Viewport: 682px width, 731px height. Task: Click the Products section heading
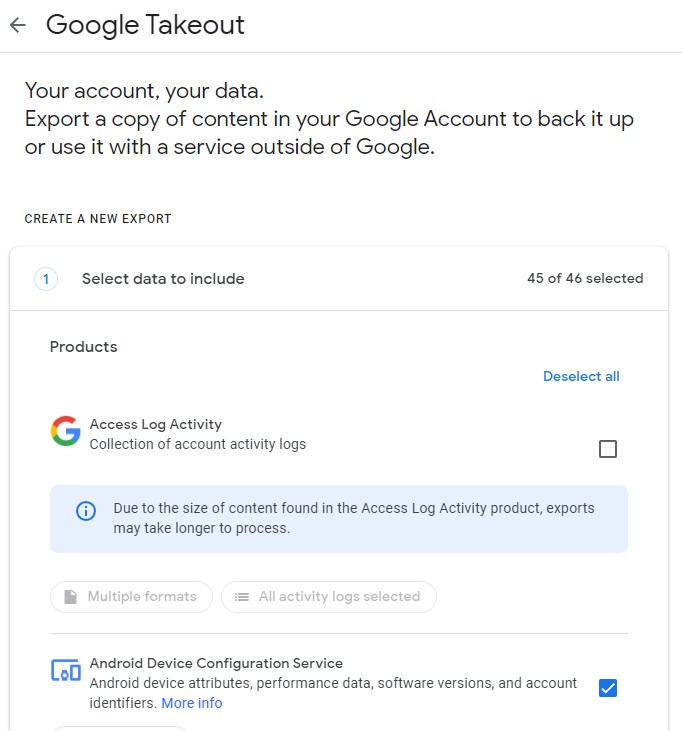tap(83, 347)
